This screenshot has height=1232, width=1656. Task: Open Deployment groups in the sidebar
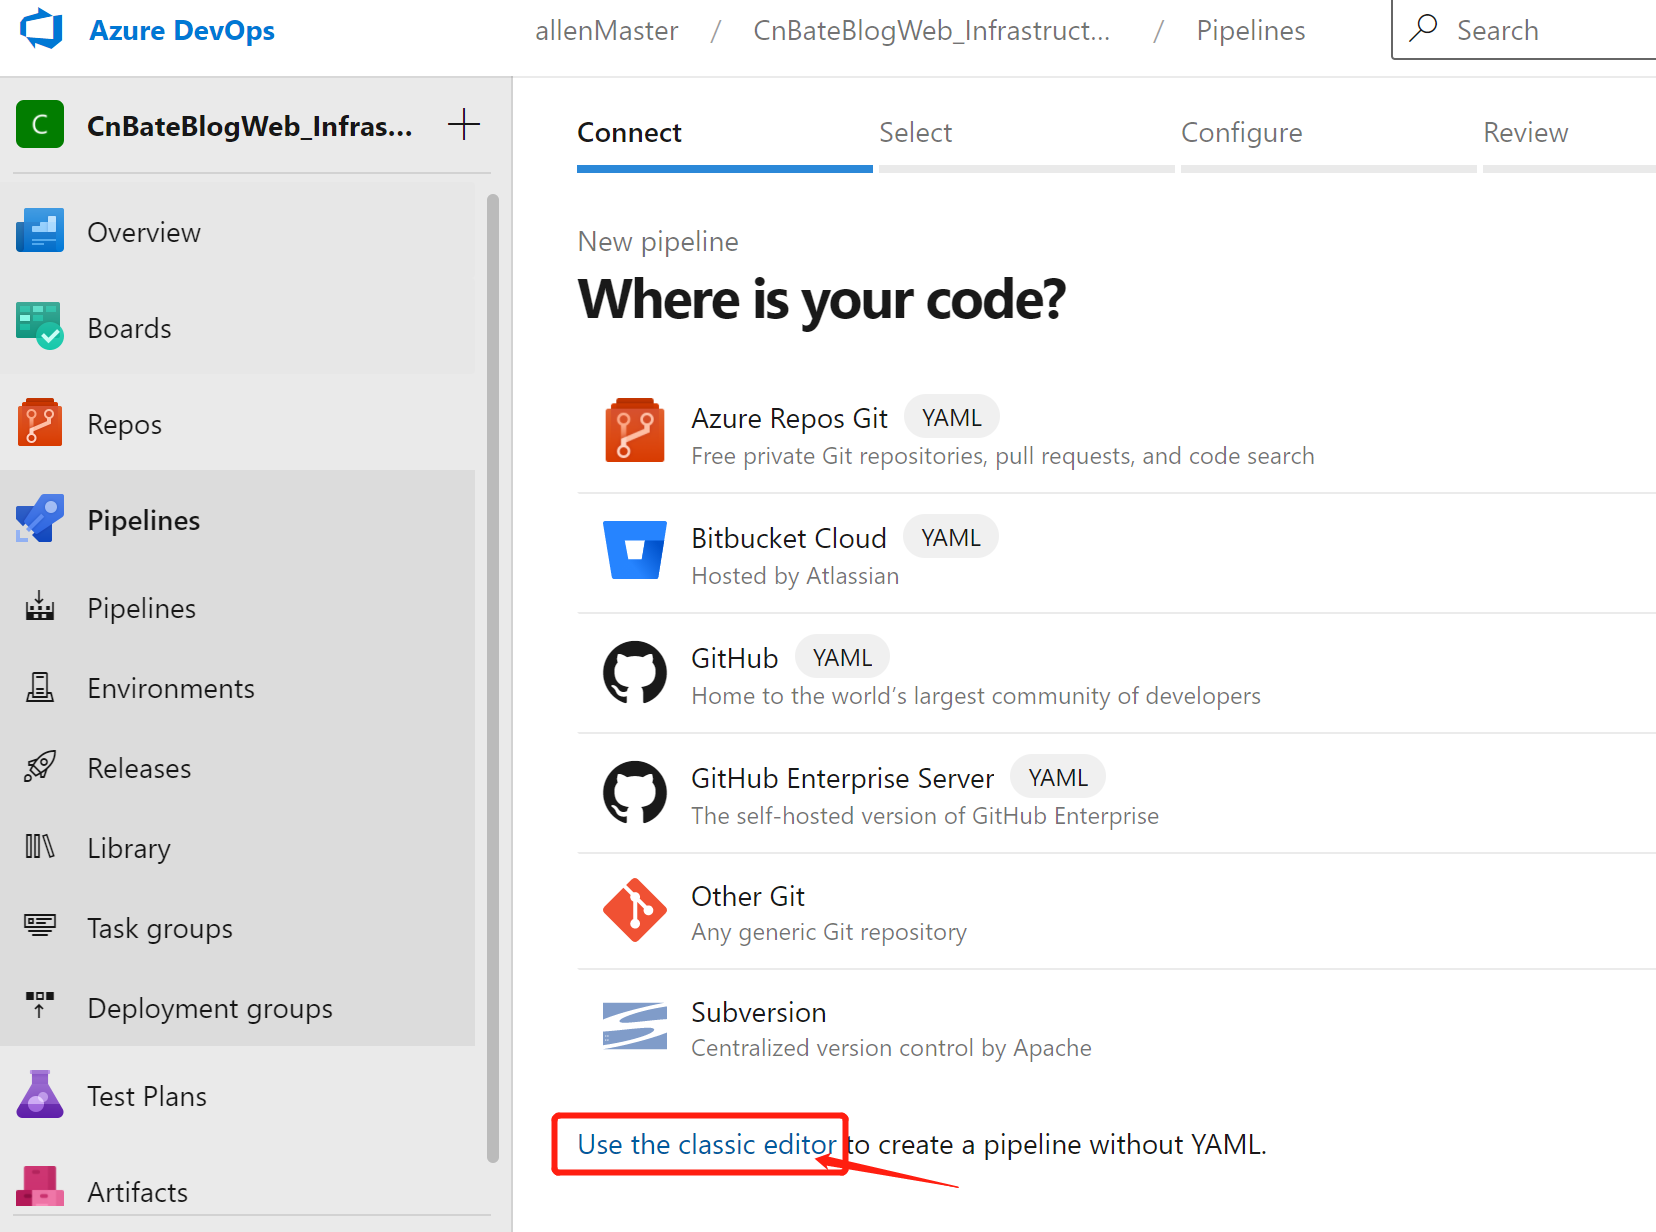(210, 1009)
